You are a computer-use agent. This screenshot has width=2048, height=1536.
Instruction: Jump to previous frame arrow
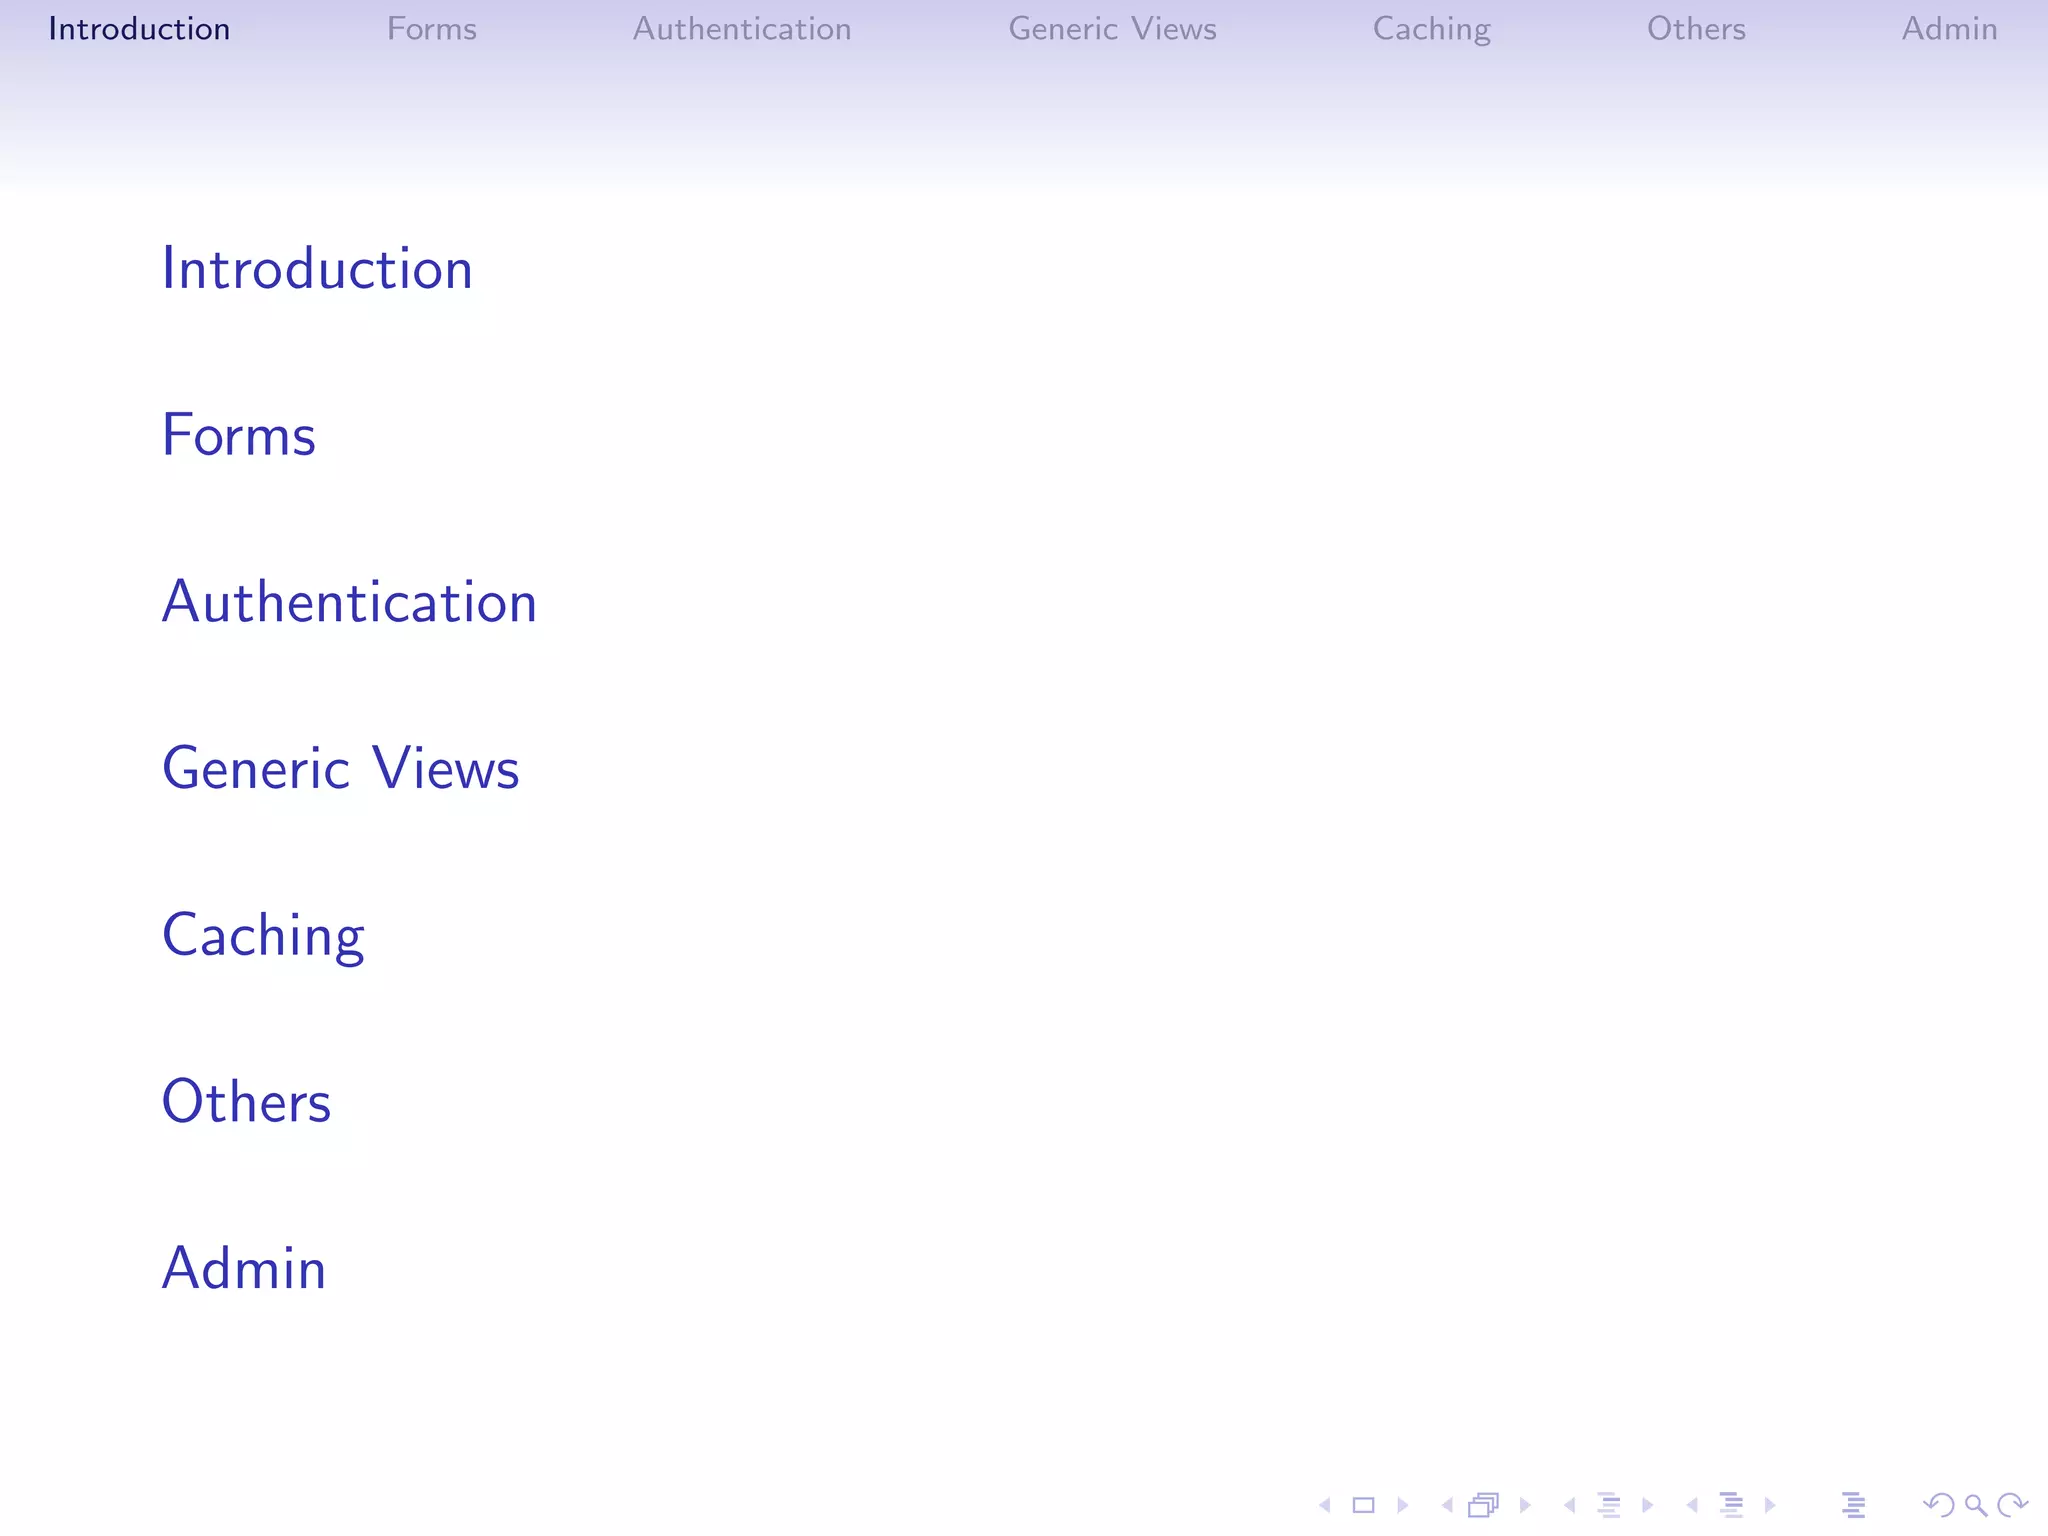[1447, 1505]
